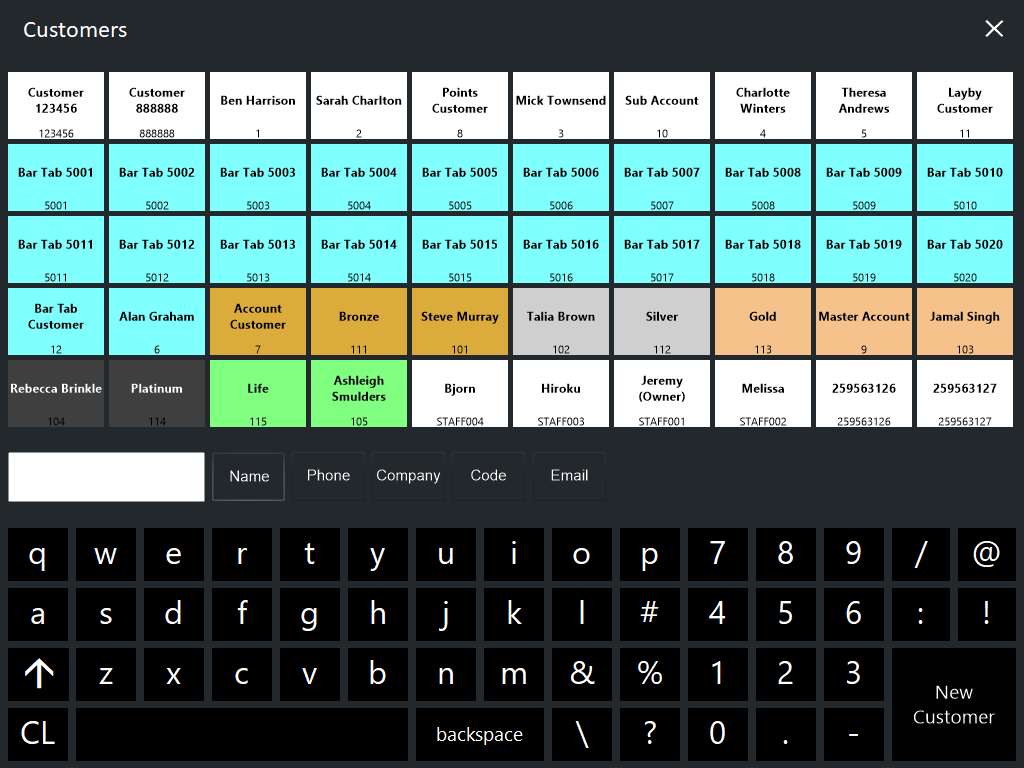This screenshot has height=768, width=1024.
Task: Select the Customer 123456 tile
Action: [56, 106]
